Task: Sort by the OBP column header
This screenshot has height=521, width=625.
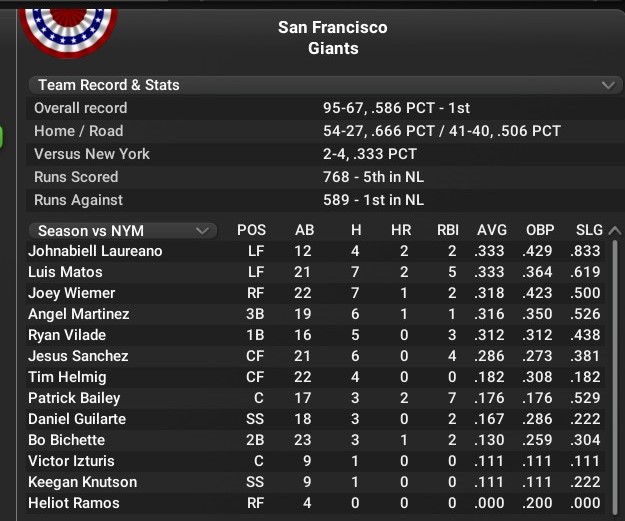Action: (x=540, y=230)
